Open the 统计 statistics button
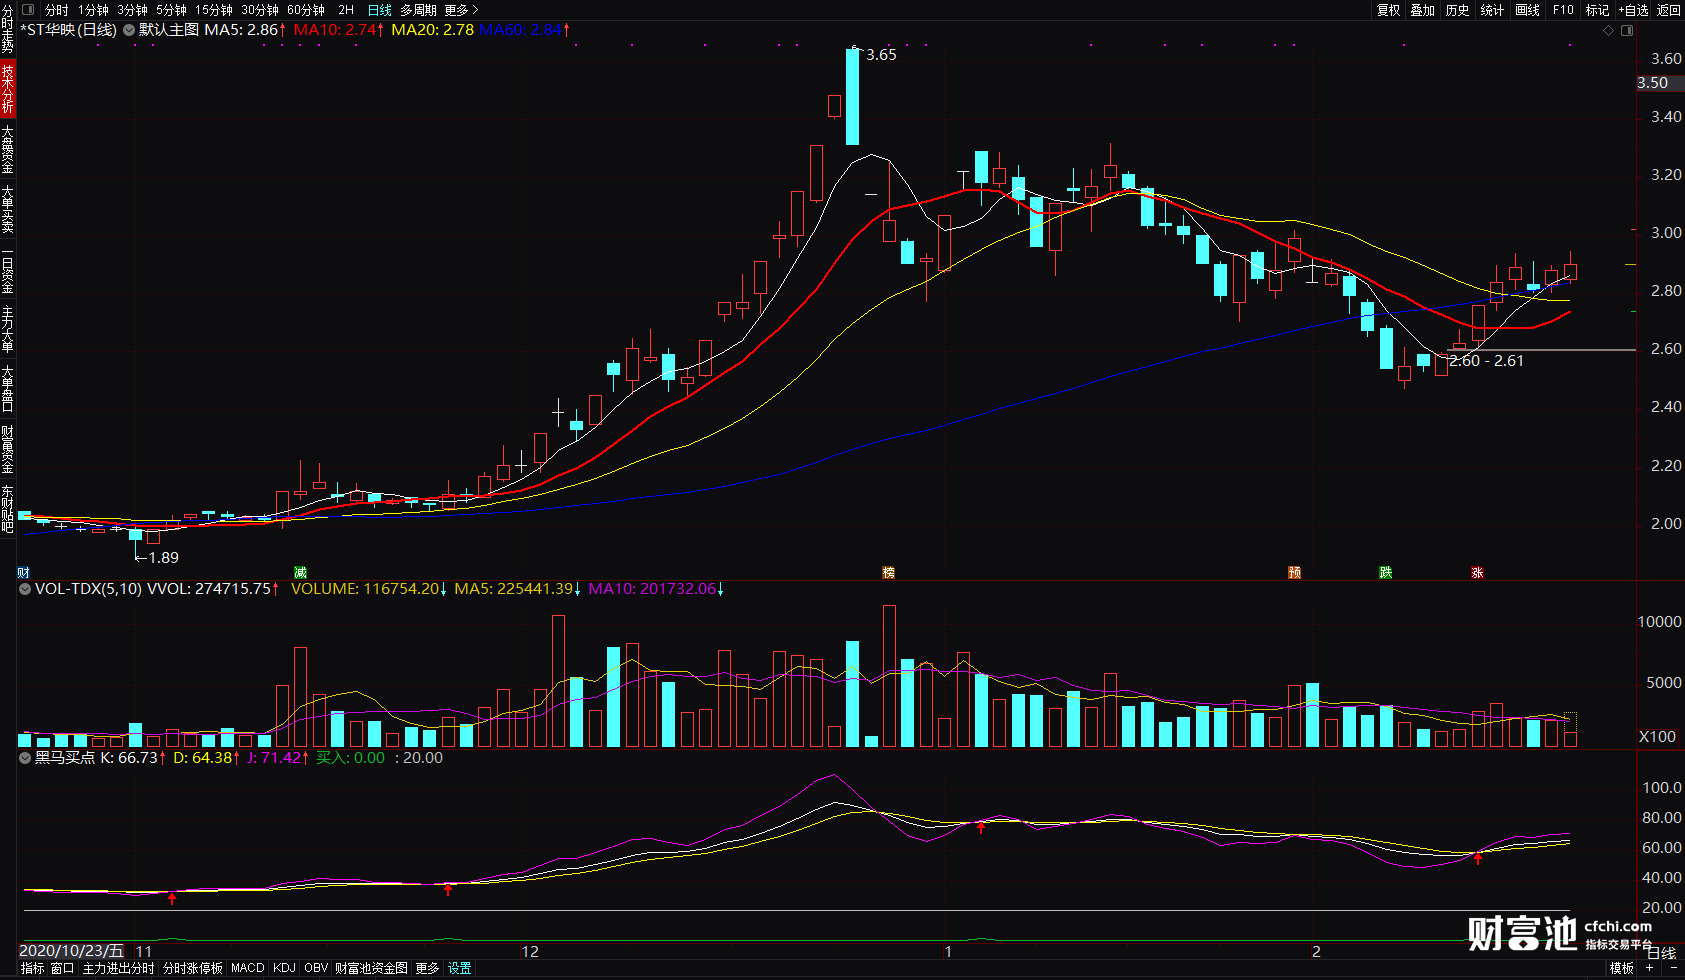The height and width of the screenshot is (980, 1685). tap(1493, 10)
